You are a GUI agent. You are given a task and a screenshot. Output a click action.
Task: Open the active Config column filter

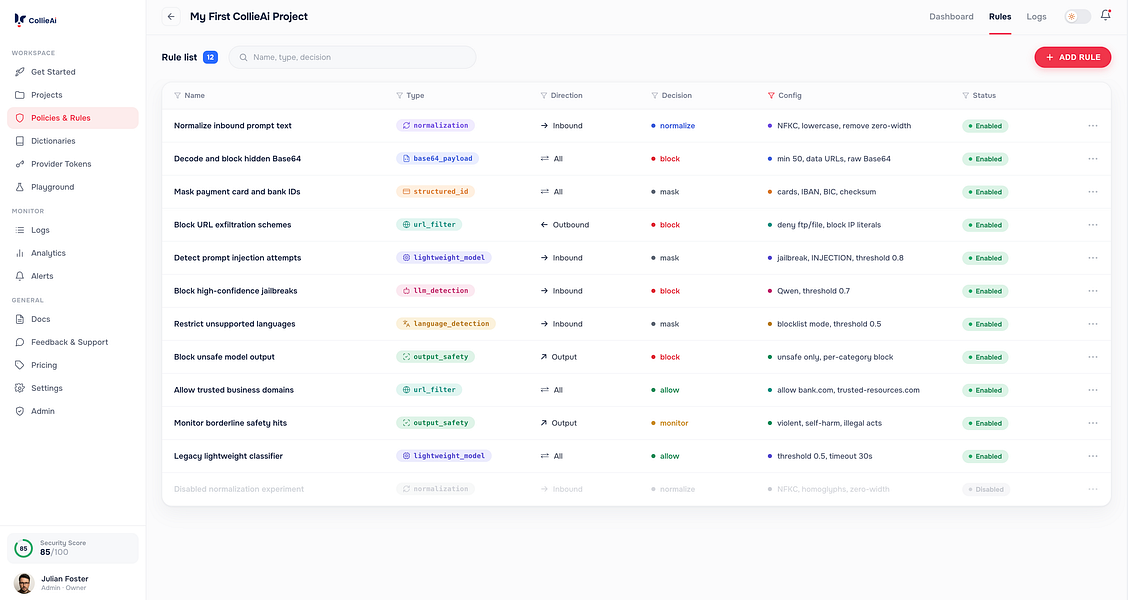click(771, 96)
